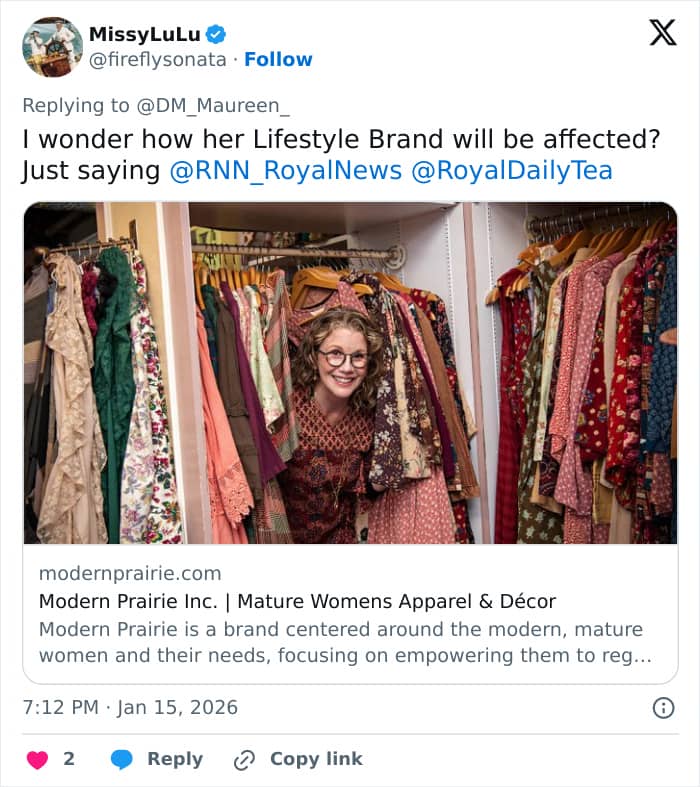
Task: Open the MissyLuLu display name
Action: click(144, 34)
